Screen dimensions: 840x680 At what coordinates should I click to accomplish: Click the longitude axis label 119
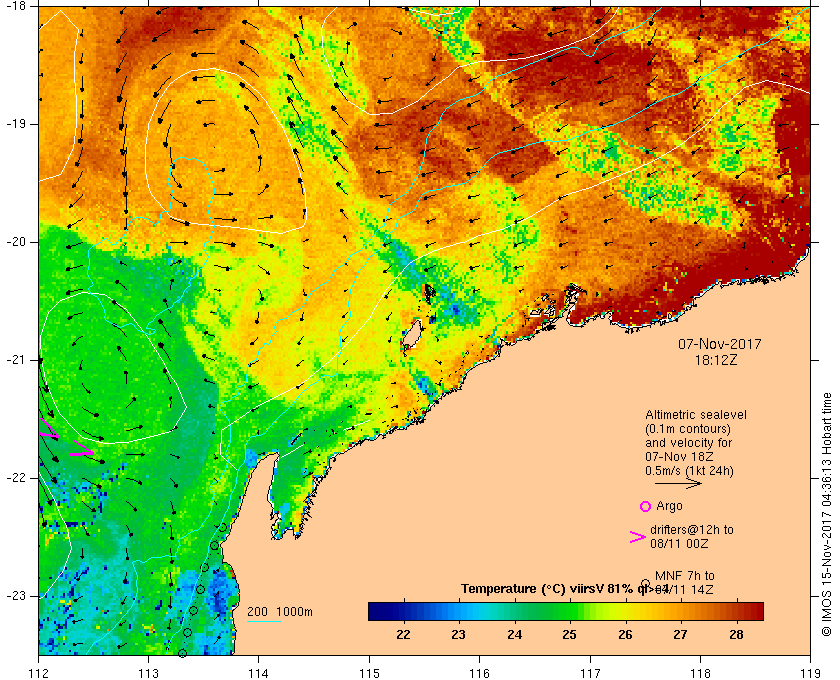(x=810, y=673)
